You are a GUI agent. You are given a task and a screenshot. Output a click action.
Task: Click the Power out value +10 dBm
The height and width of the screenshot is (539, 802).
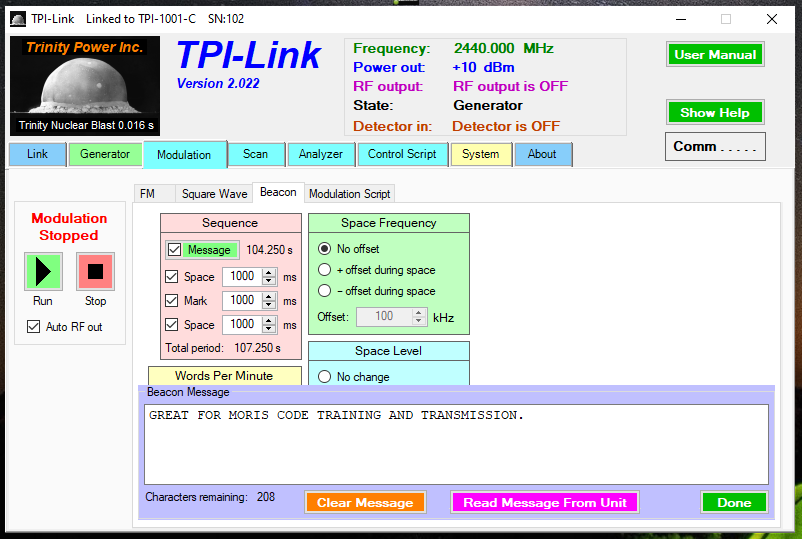(x=483, y=68)
